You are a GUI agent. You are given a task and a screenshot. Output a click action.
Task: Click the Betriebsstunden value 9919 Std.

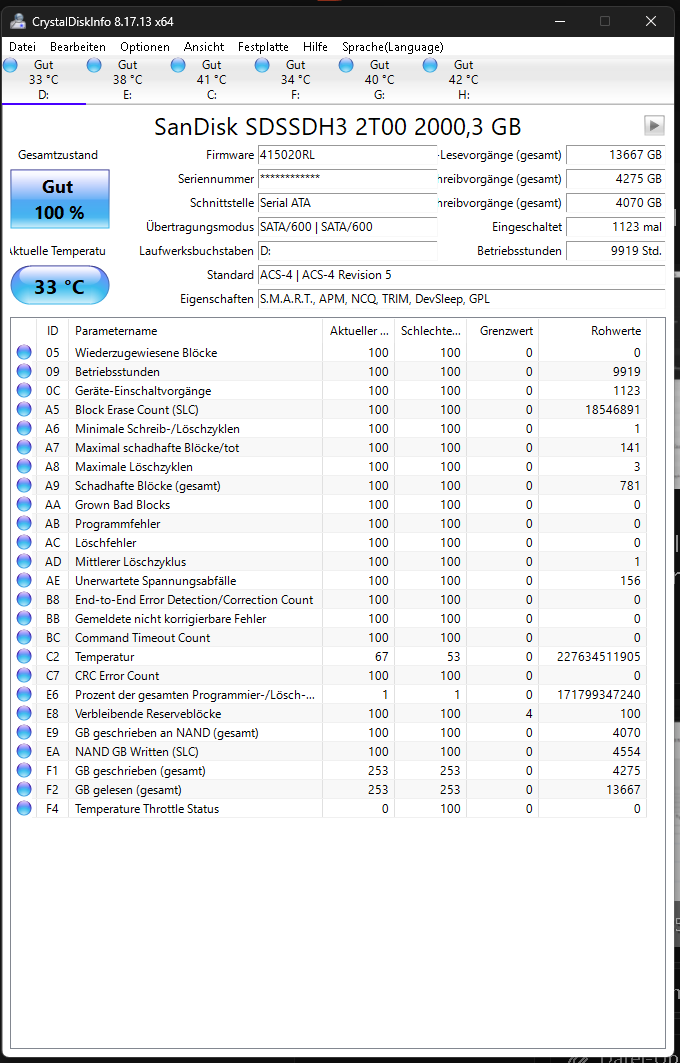click(x=615, y=251)
